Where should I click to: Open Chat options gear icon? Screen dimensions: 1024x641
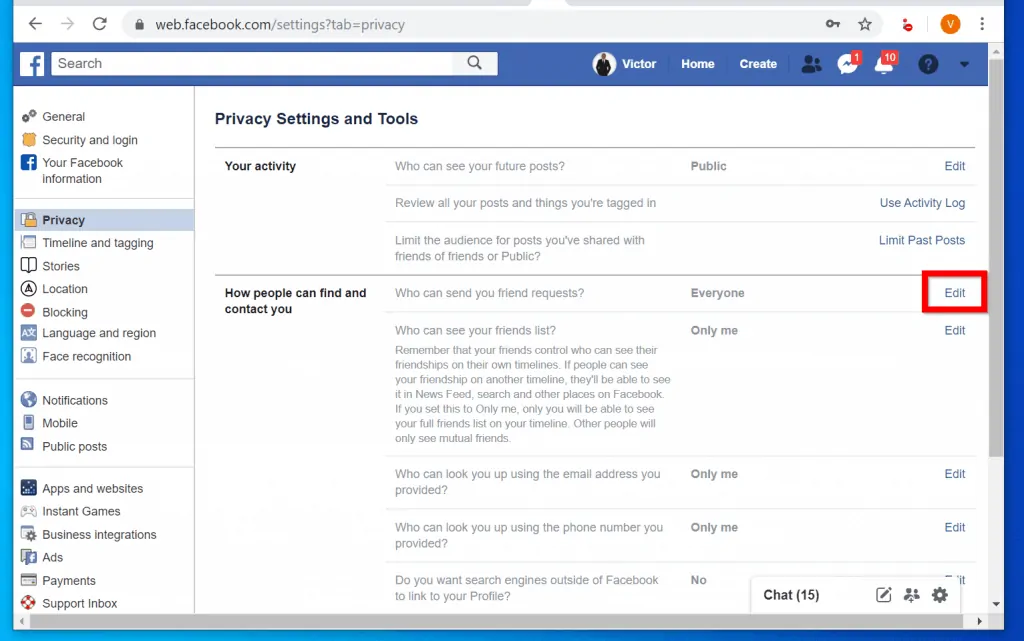(x=940, y=595)
